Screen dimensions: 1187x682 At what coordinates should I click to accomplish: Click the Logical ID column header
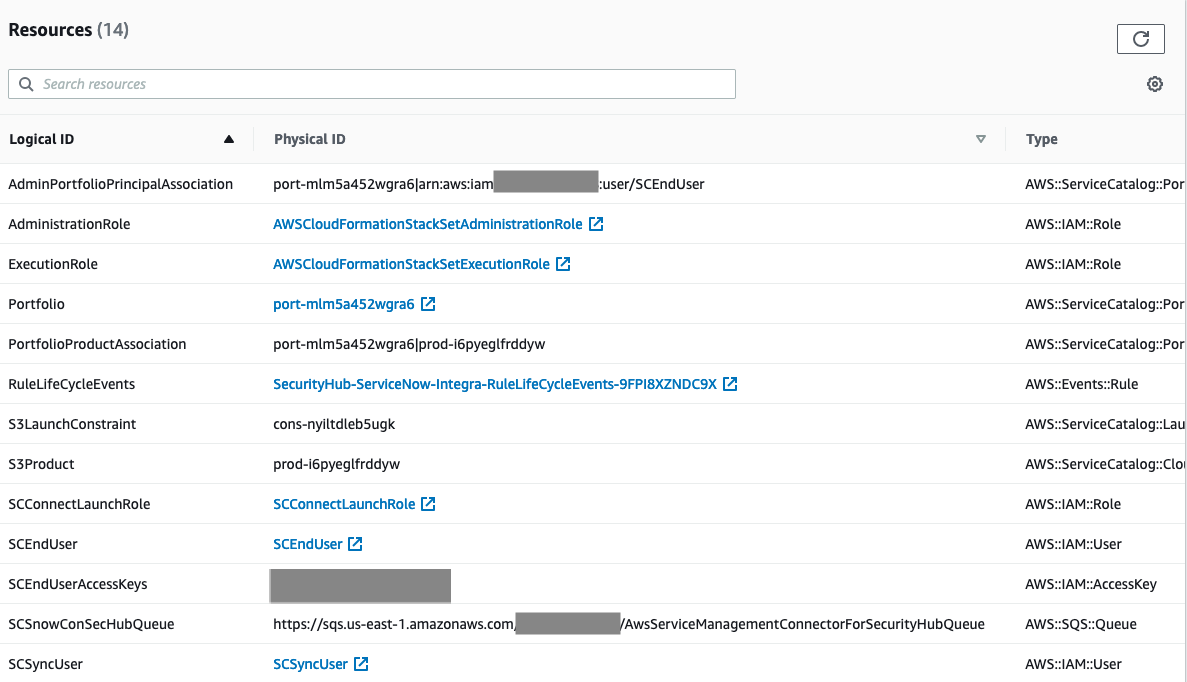click(x=42, y=139)
